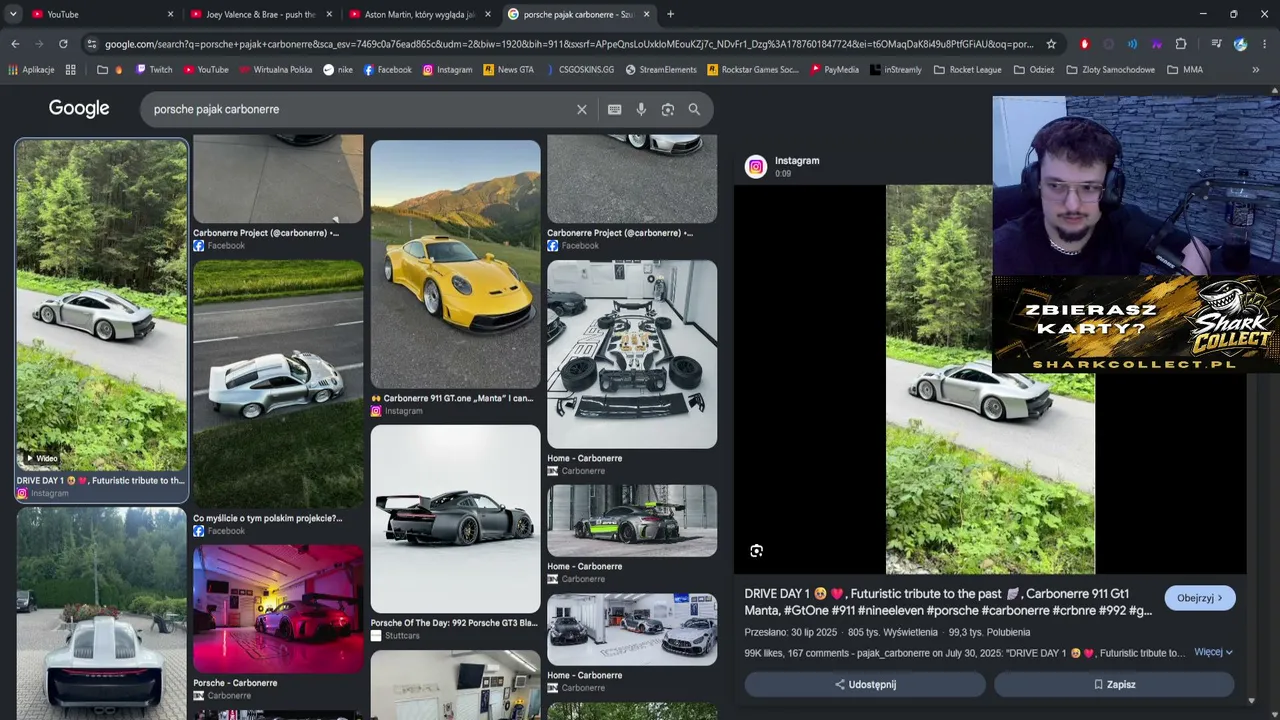The height and width of the screenshot is (720, 1280).
Task: Open the Wirtualna Polska bookmark
Action: click(x=275, y=70)
